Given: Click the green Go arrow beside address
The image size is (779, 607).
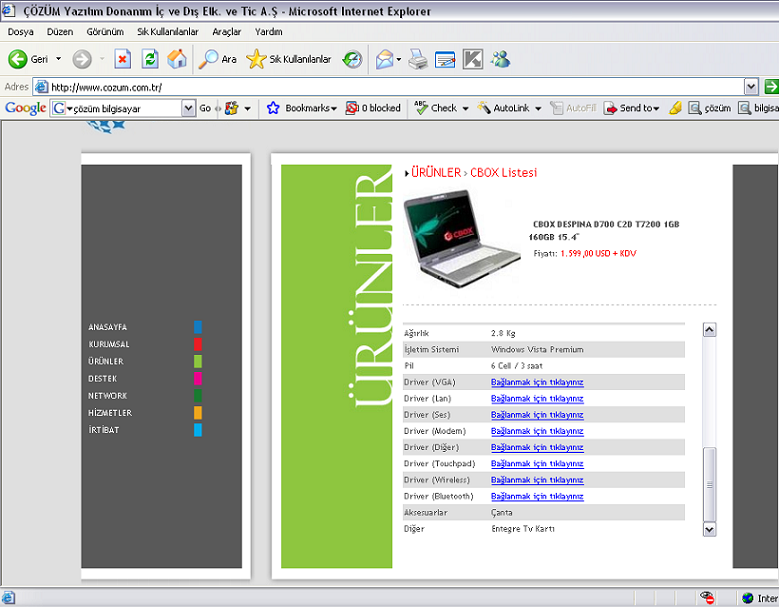Looking at the screenshot, I should coord(771,86).
